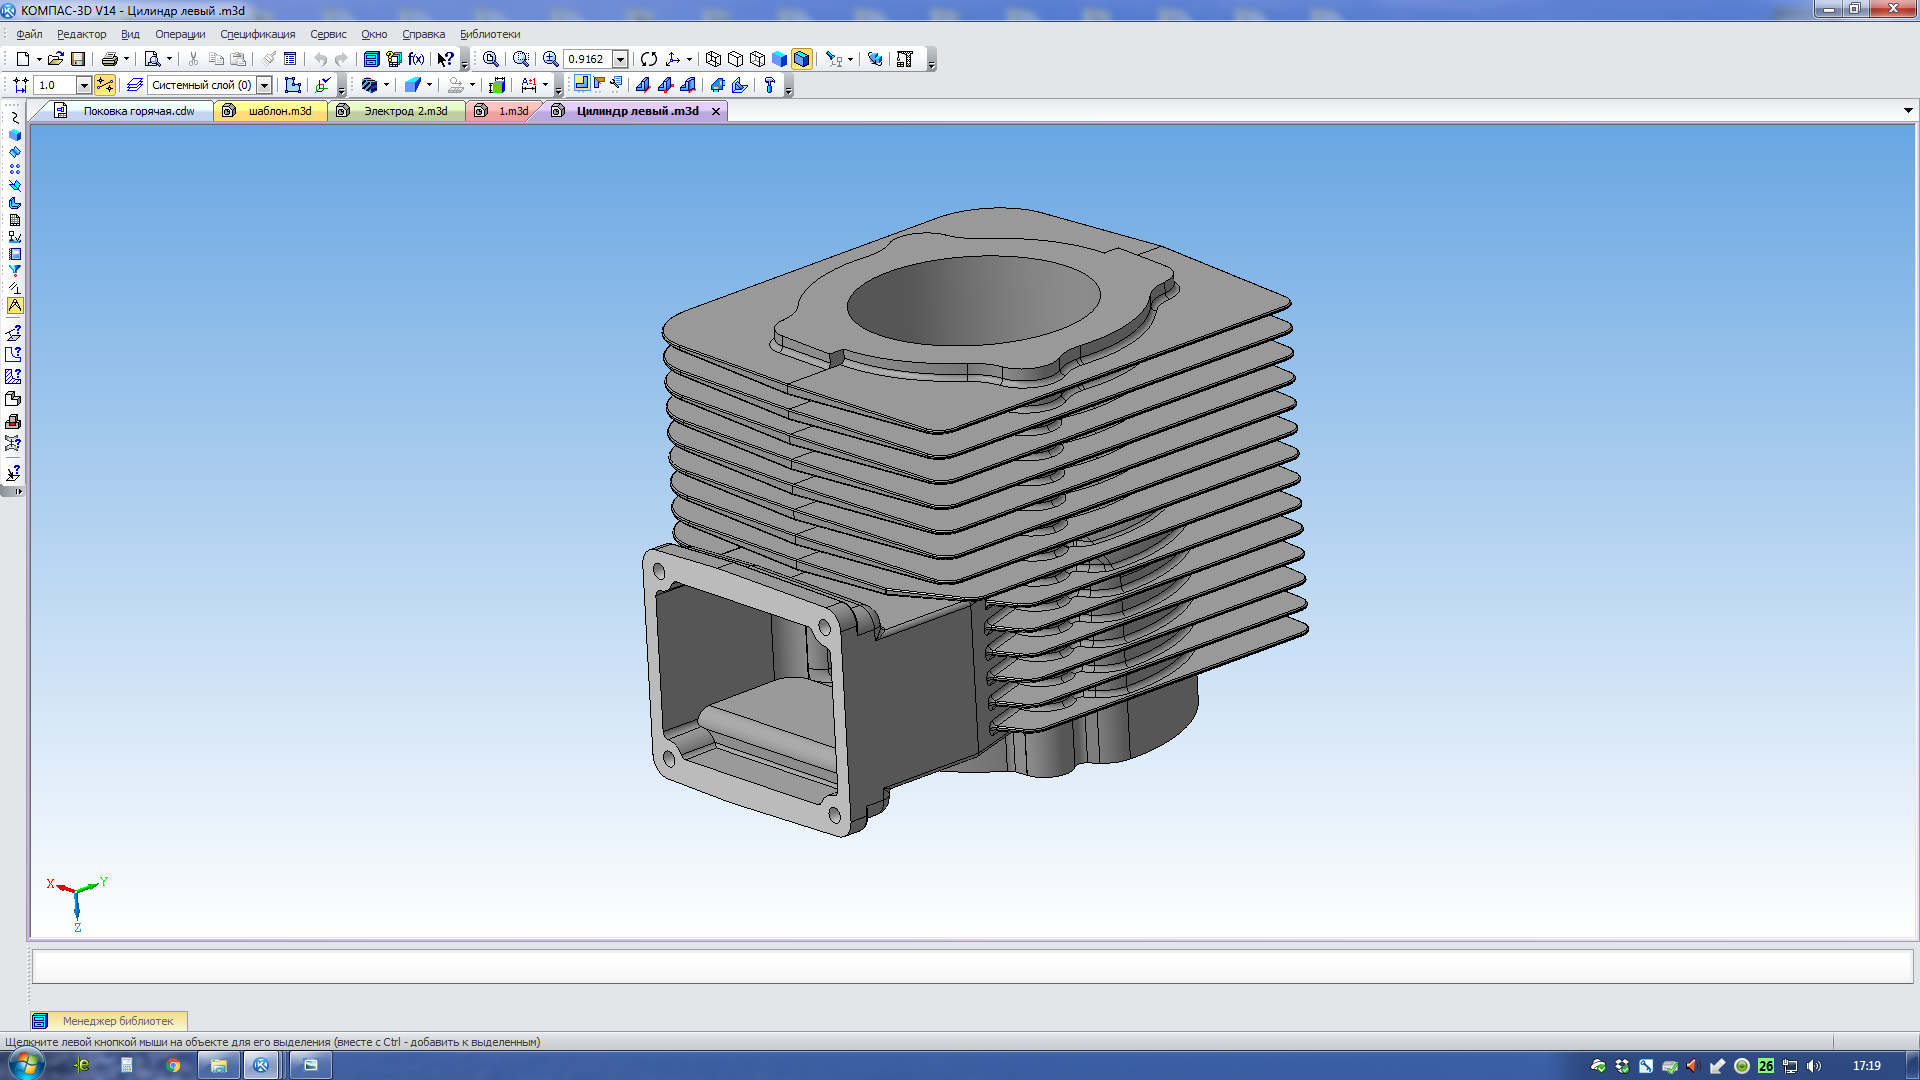The width and height of the screenshot is (1920, 1080).
Task: Expand the New document dropdown arrow
Action: [x=39, y=59]
